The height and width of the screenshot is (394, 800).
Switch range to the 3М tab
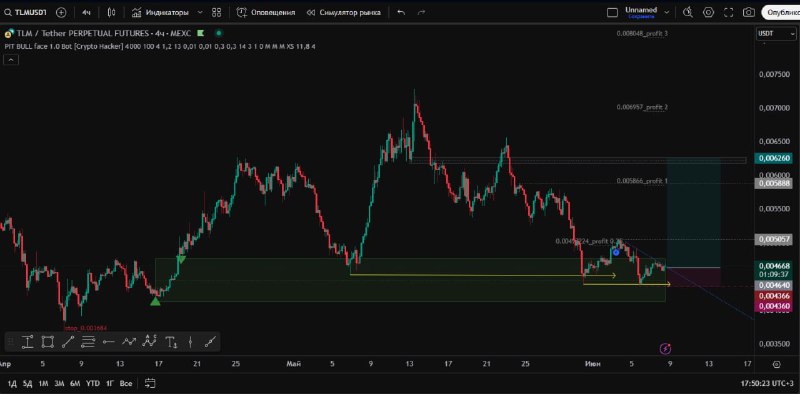click(59, 383)
